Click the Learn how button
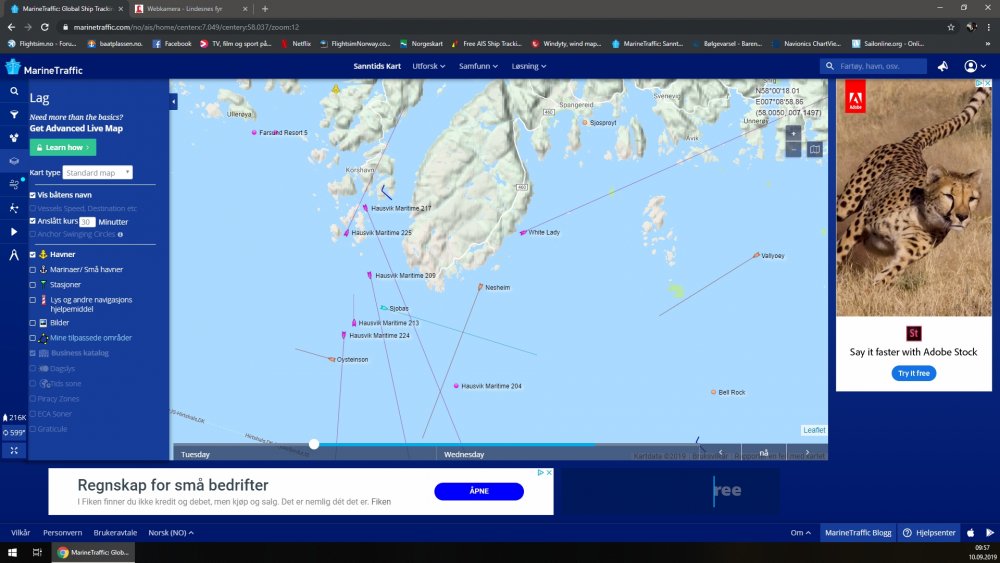The width and height of the screenshot is (1000, 563). (62, 147)
